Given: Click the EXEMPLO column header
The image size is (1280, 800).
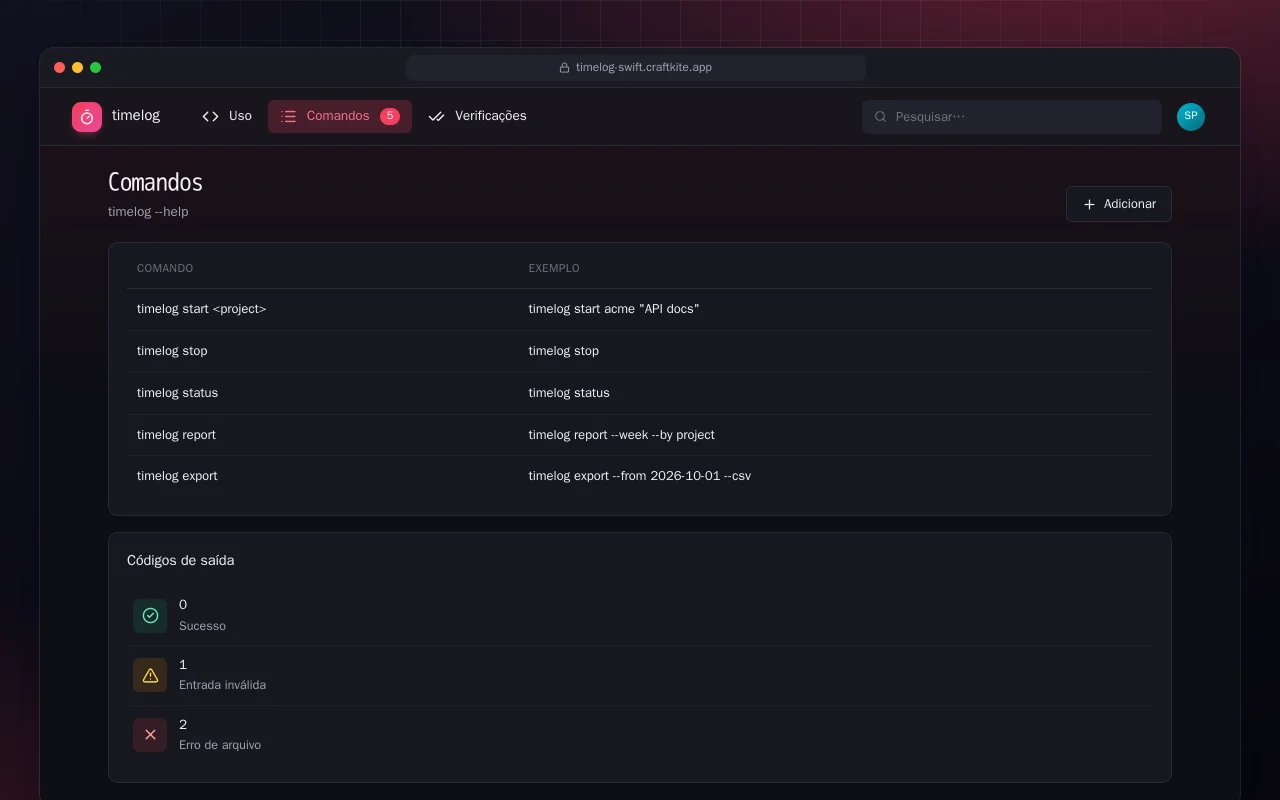Looking at the screenshot, I should tap(554, 268).
